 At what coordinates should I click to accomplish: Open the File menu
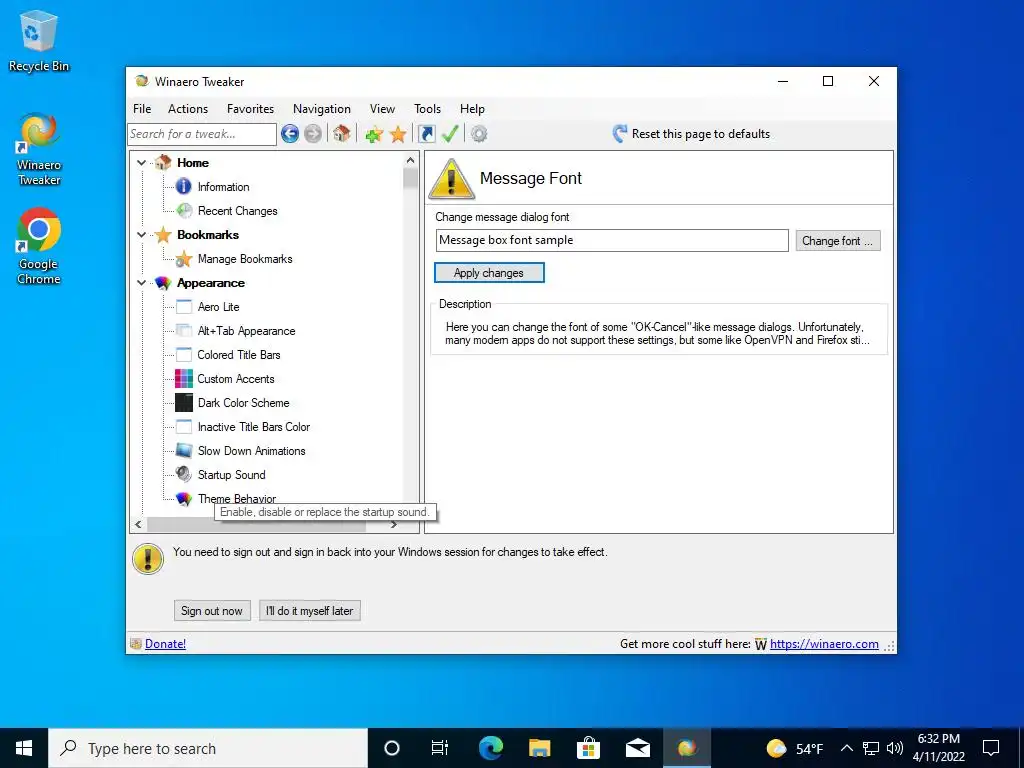[x=142, y=109]
